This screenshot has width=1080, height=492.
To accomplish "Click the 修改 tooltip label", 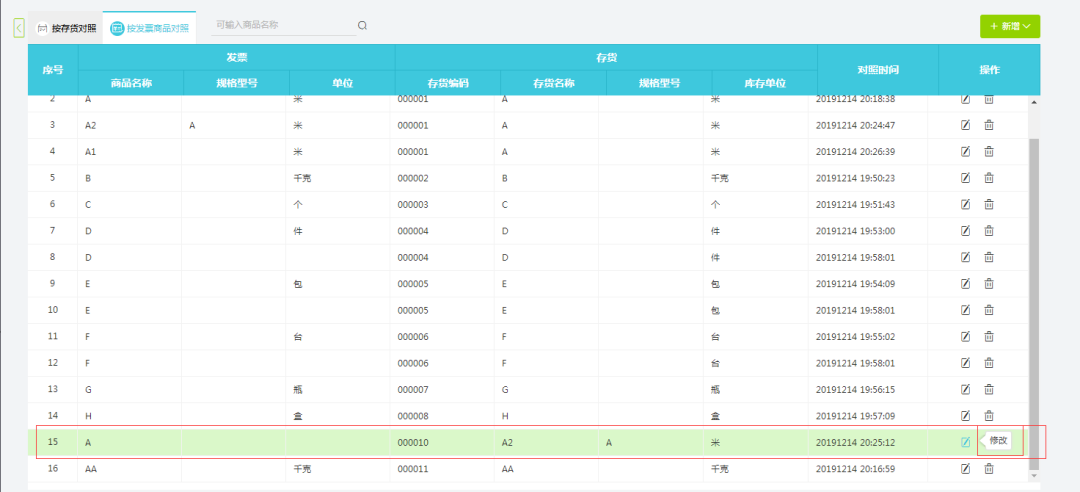I will [x=999, y=440].
